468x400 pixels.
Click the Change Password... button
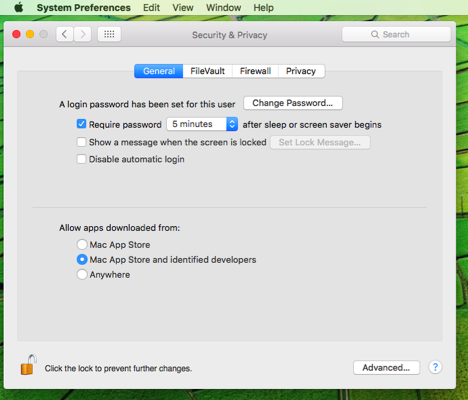point(293,103)
